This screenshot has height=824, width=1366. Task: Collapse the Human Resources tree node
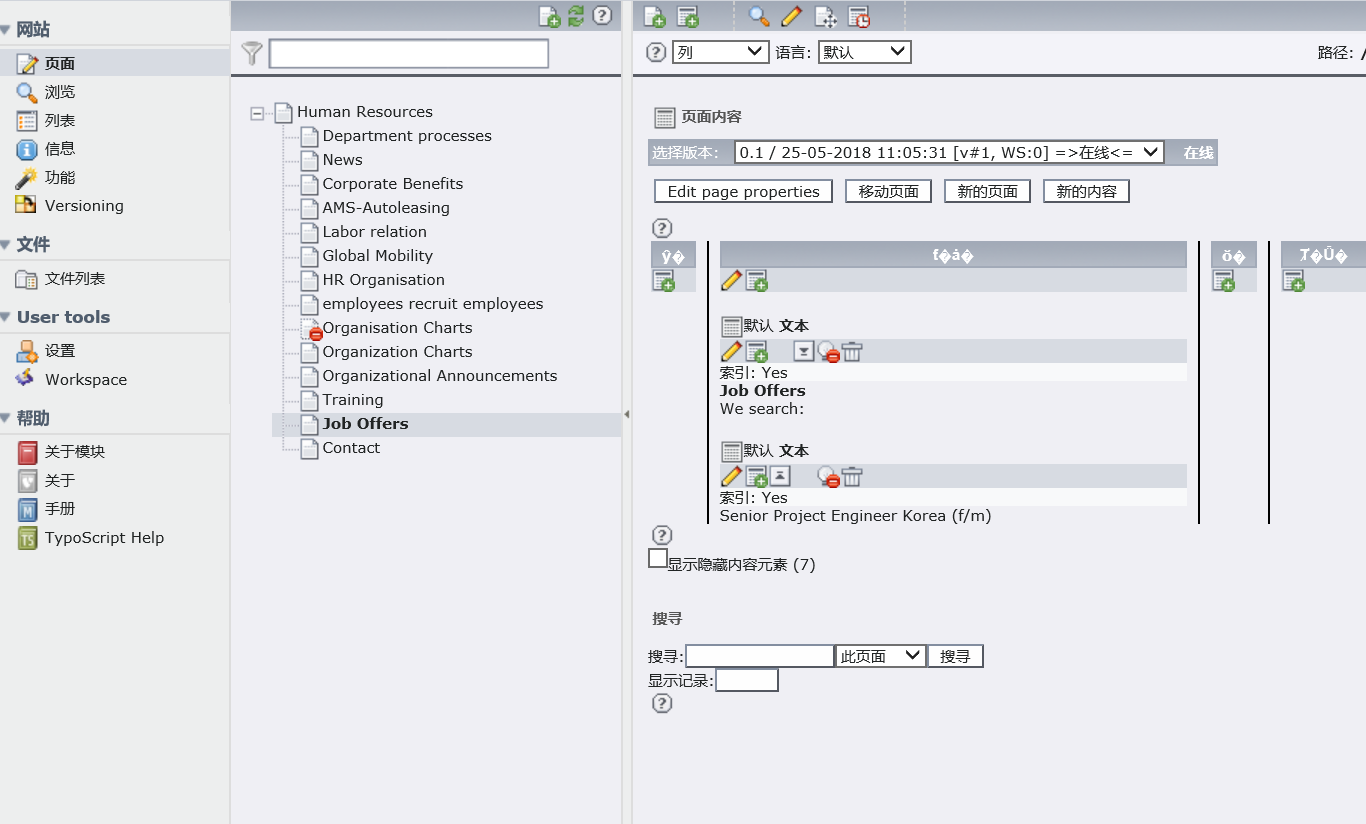coord(257,113)
